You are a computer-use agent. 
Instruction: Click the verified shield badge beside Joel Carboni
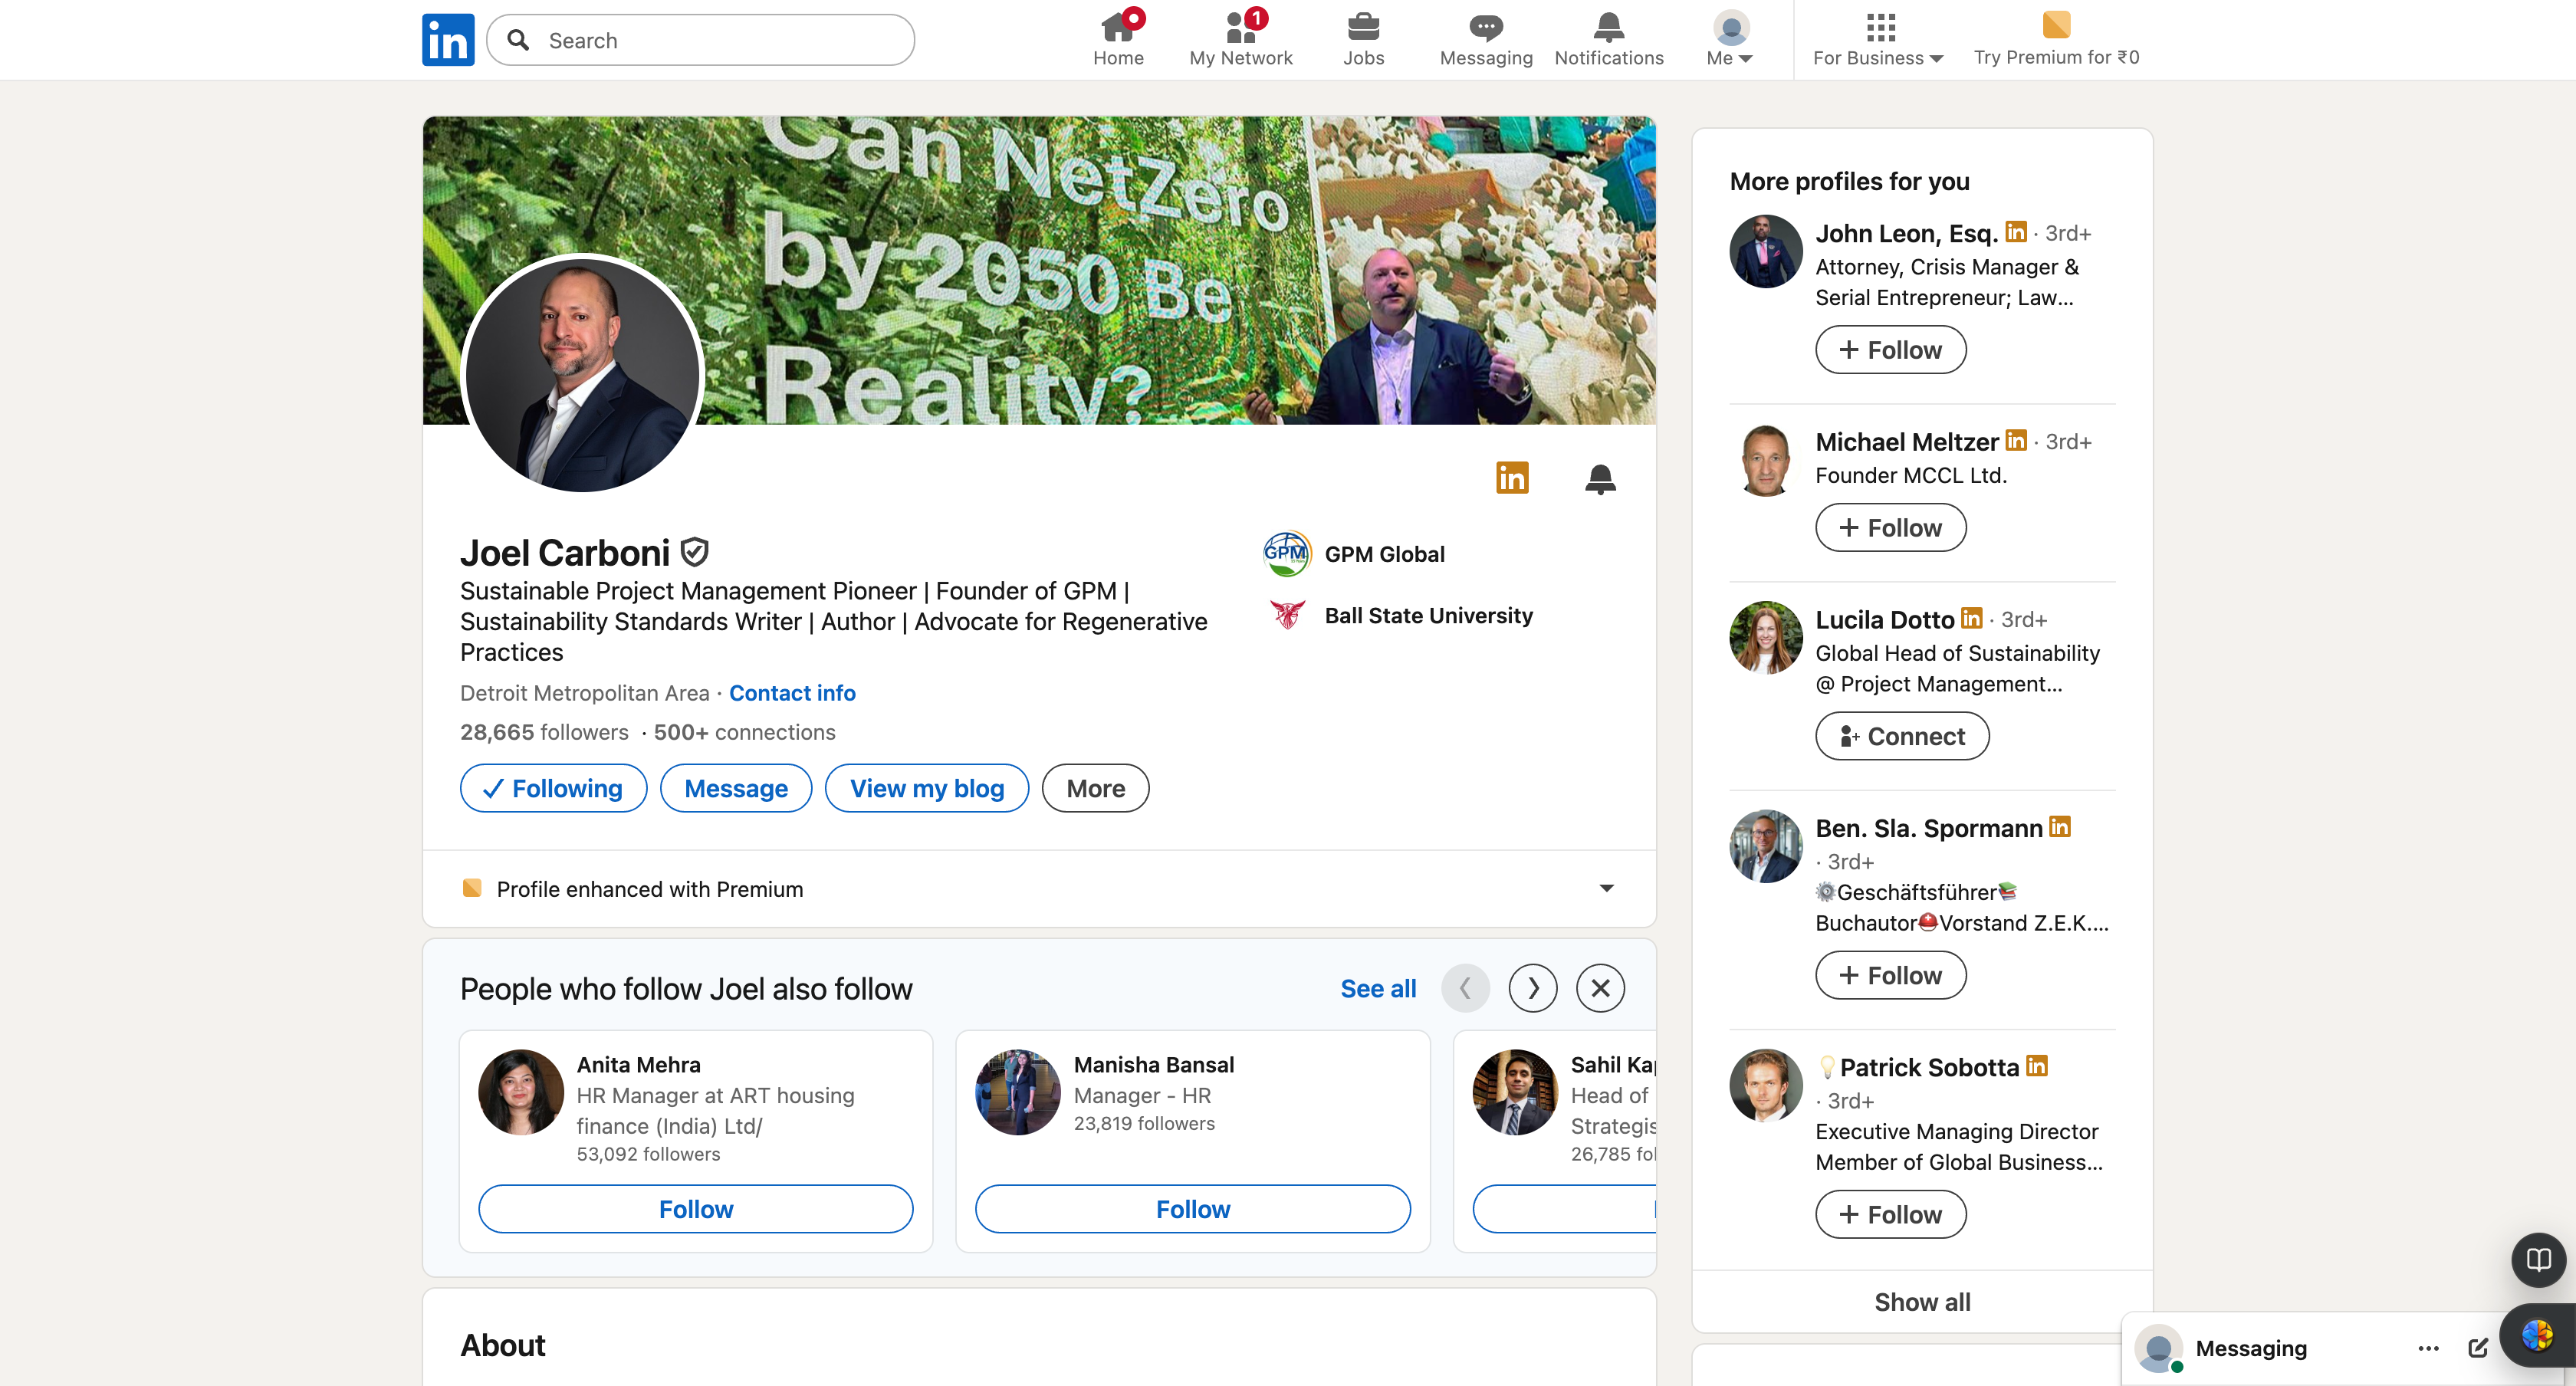[694, 552]
